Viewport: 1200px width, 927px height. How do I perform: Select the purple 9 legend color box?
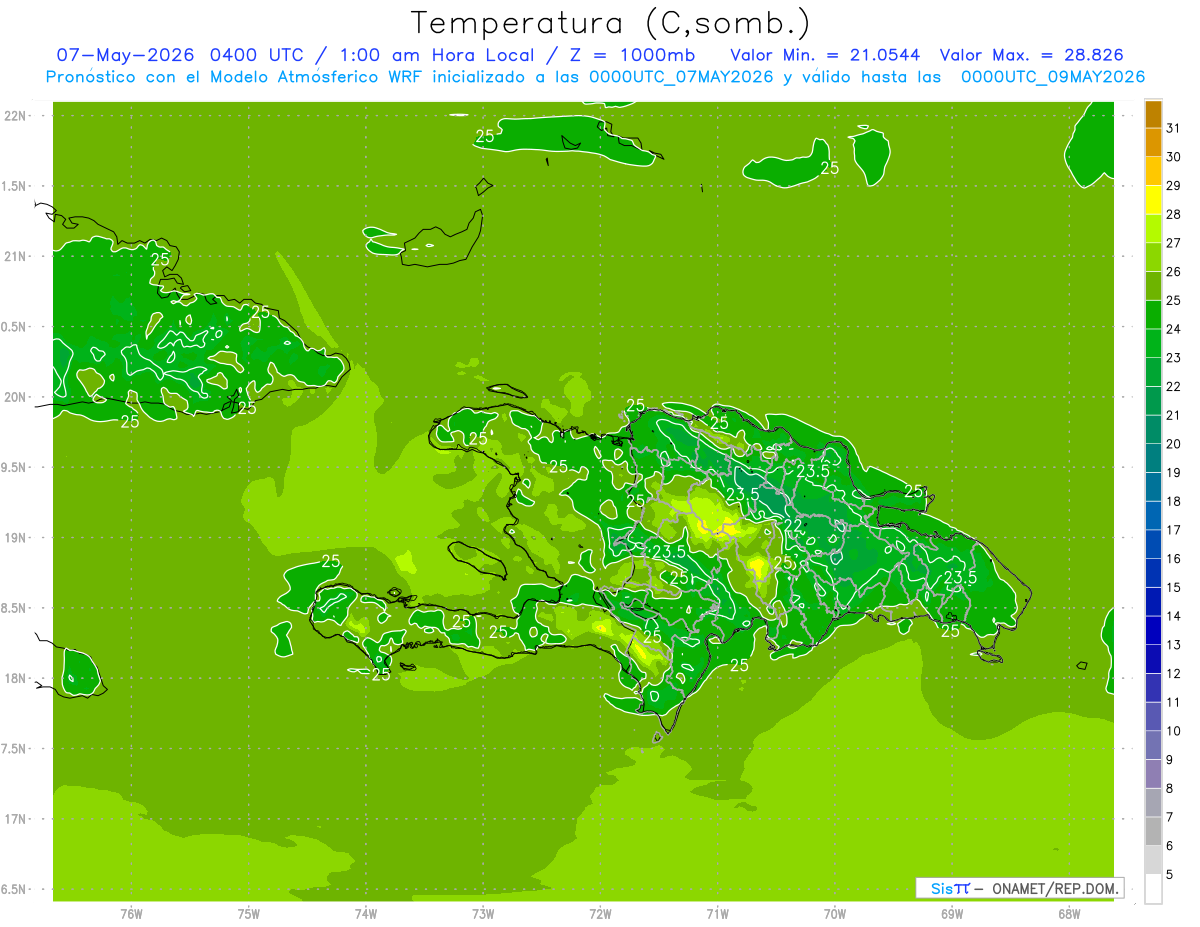click(x=1153, y=774)
